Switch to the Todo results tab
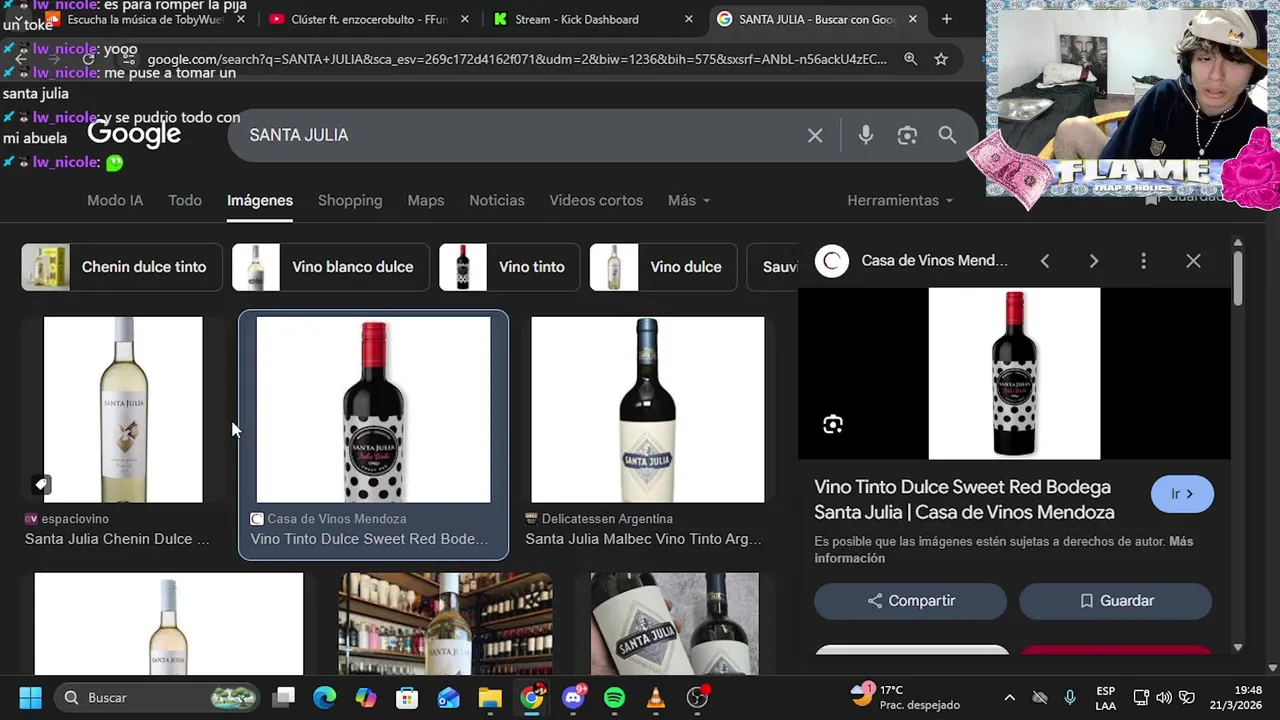The width and height of the screenshot is (1280, 720). pos(185,200)
